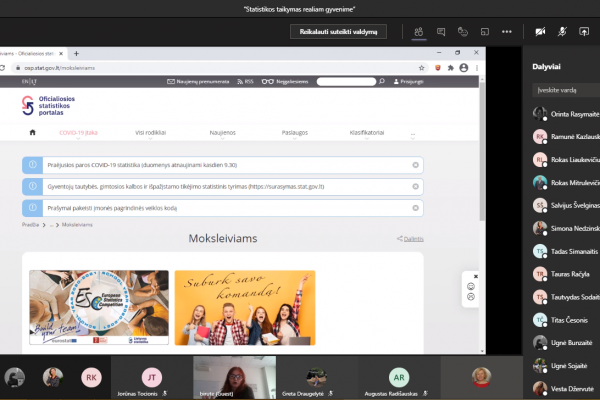The height and width of the screenshot is (400, 600).
Task: Open the reactions and raise hand icon
Action: [463, 32]
